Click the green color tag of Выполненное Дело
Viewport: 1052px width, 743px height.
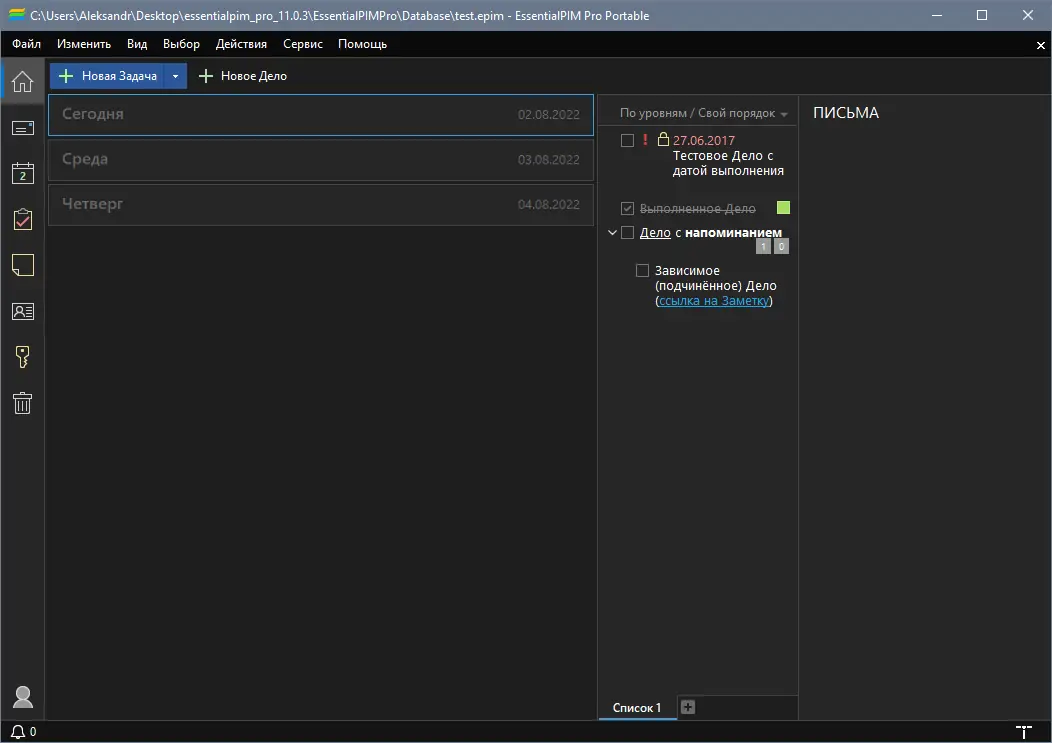click(x=783, y=207)
